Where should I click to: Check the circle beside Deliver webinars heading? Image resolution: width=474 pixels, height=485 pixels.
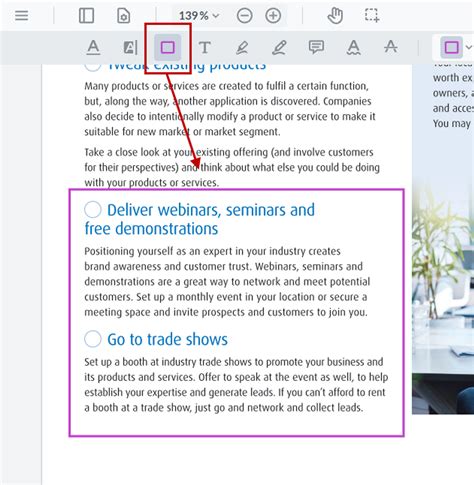pyautogui.click(x=93, y=209)
